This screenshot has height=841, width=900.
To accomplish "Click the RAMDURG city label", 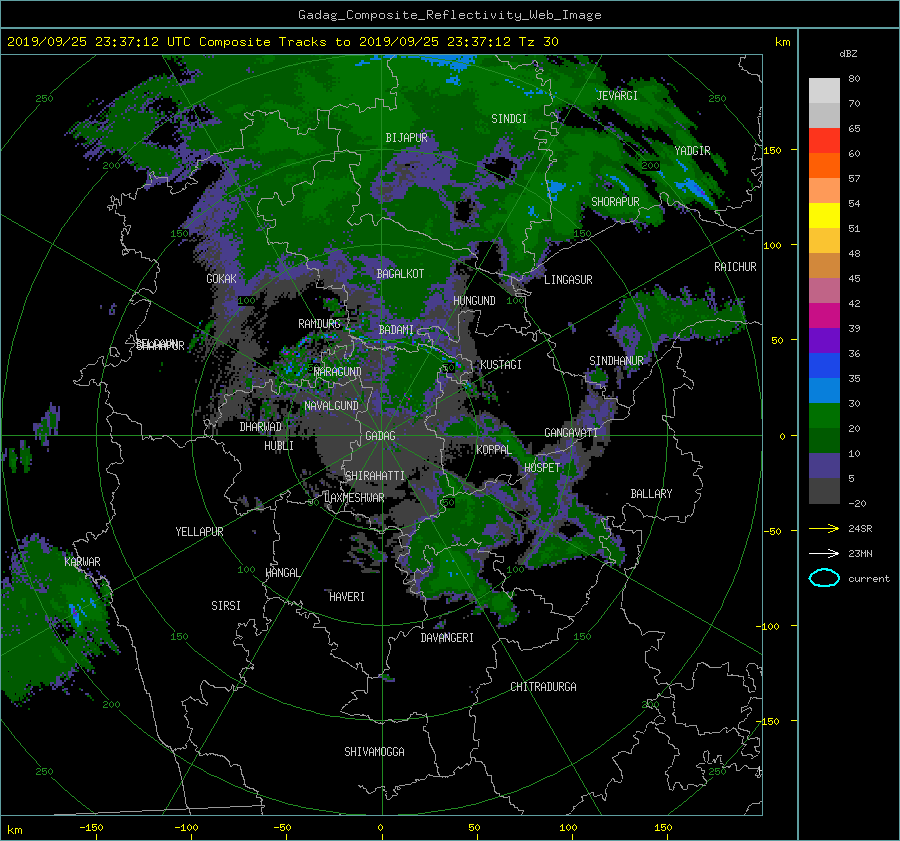I will 319,324.
